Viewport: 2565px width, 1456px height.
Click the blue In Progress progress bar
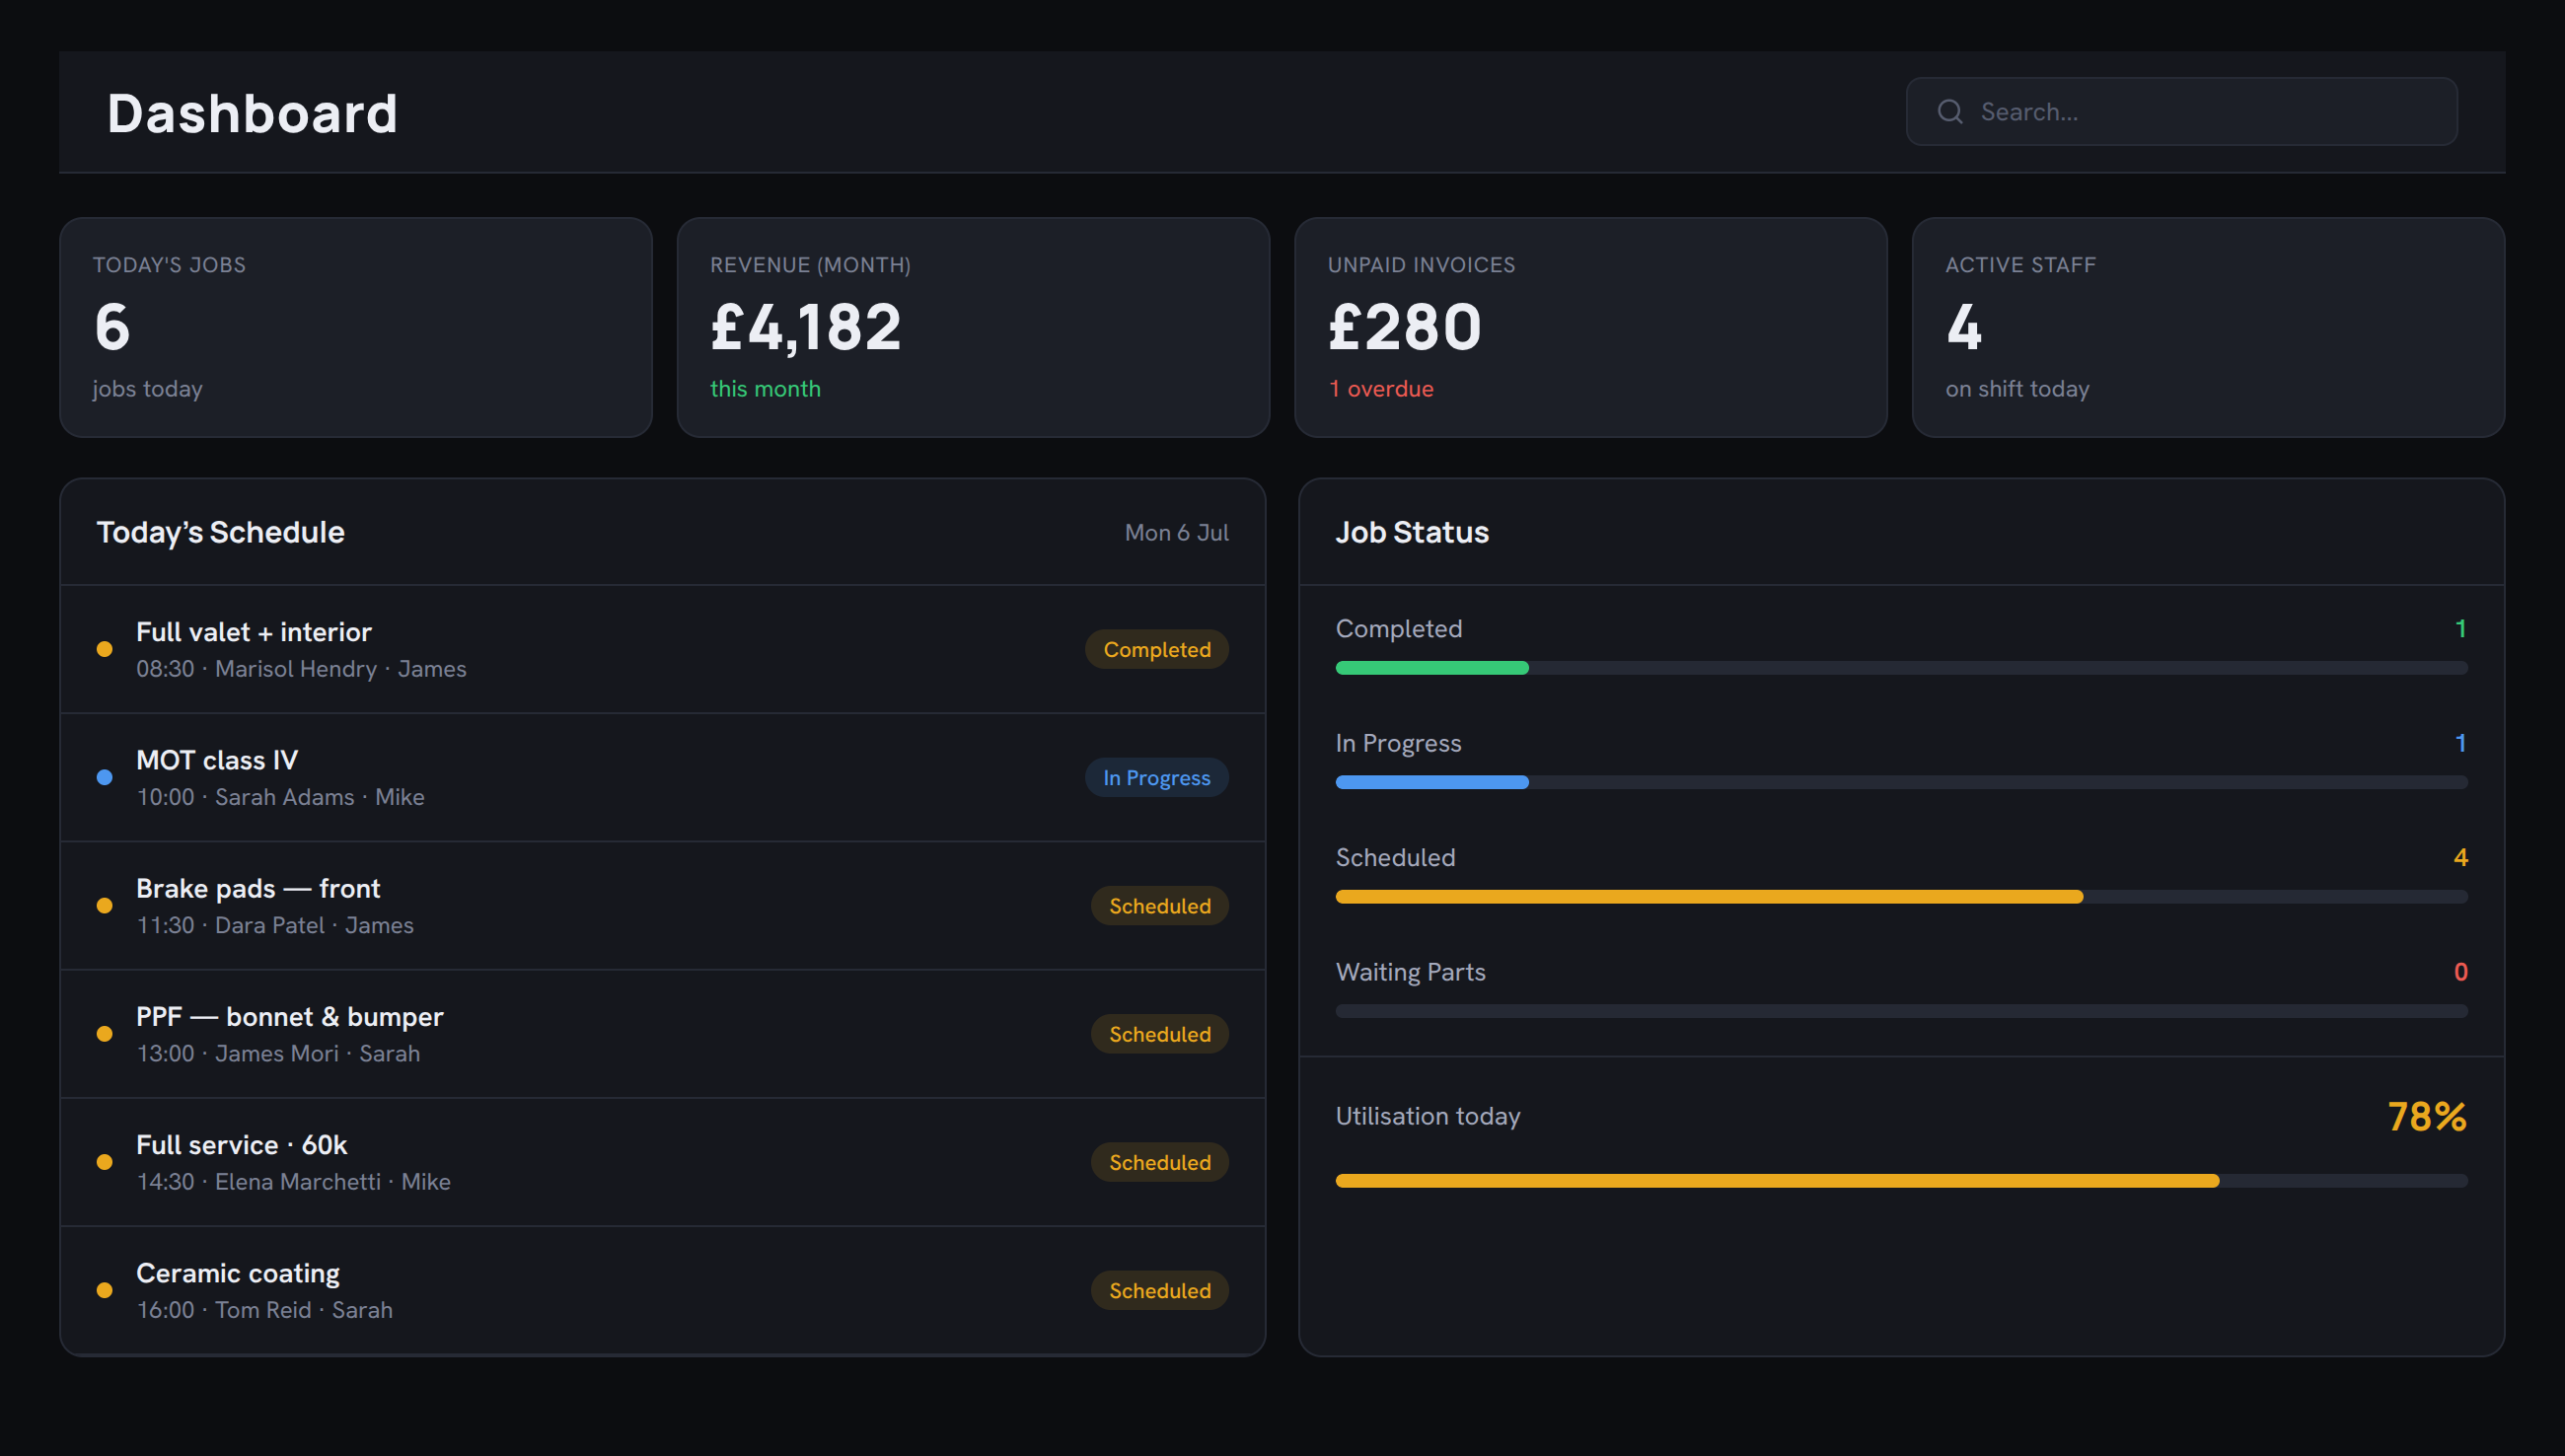(x=1432, y=782)
